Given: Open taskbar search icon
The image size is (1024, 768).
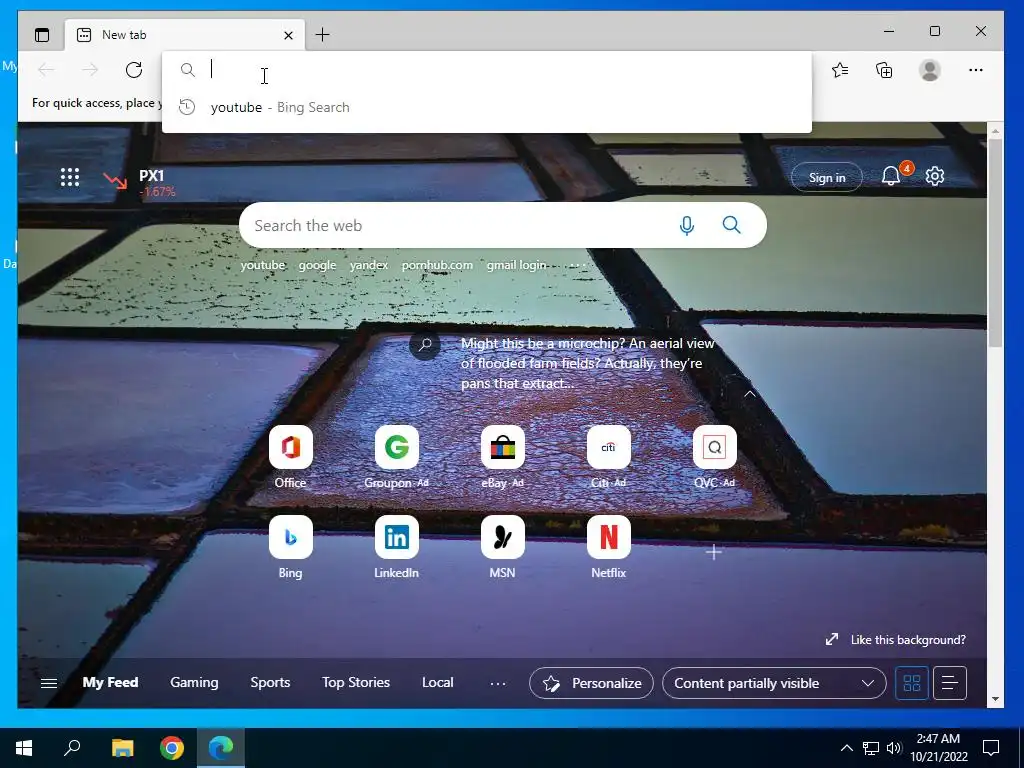Looking at the screenshot, I should coord(72,747).
